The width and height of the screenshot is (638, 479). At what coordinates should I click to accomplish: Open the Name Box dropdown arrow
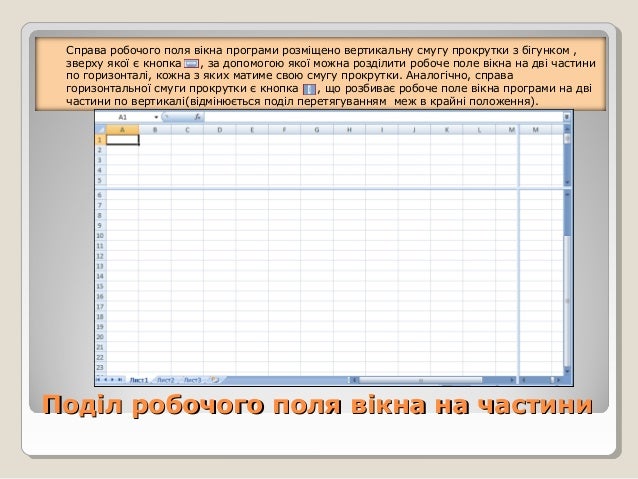click(x=156, y=117)
